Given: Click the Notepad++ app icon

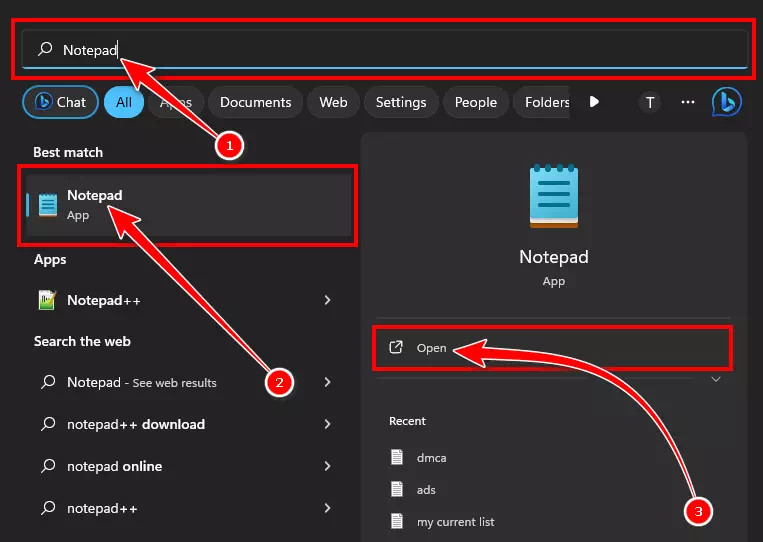Looking at the screenshot, I should click(x=47, y=300).
